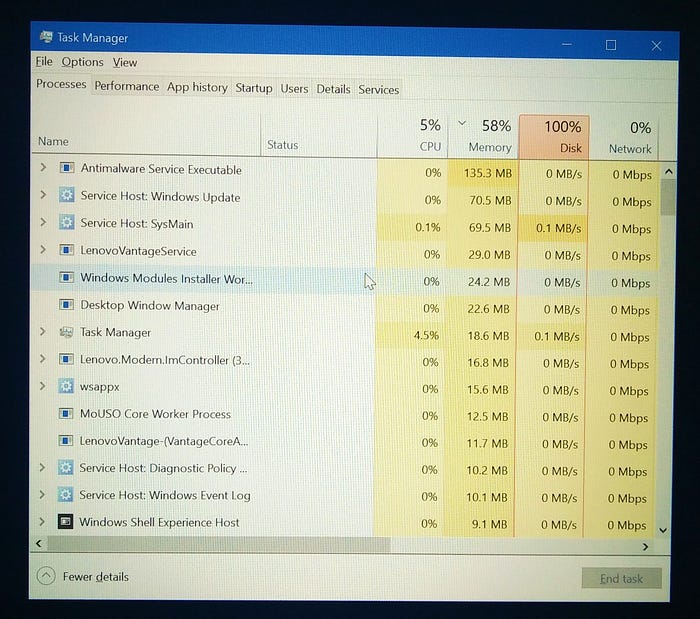
Task: Click the Windows Shell Experience Host icon
Action: coord(65,521)
